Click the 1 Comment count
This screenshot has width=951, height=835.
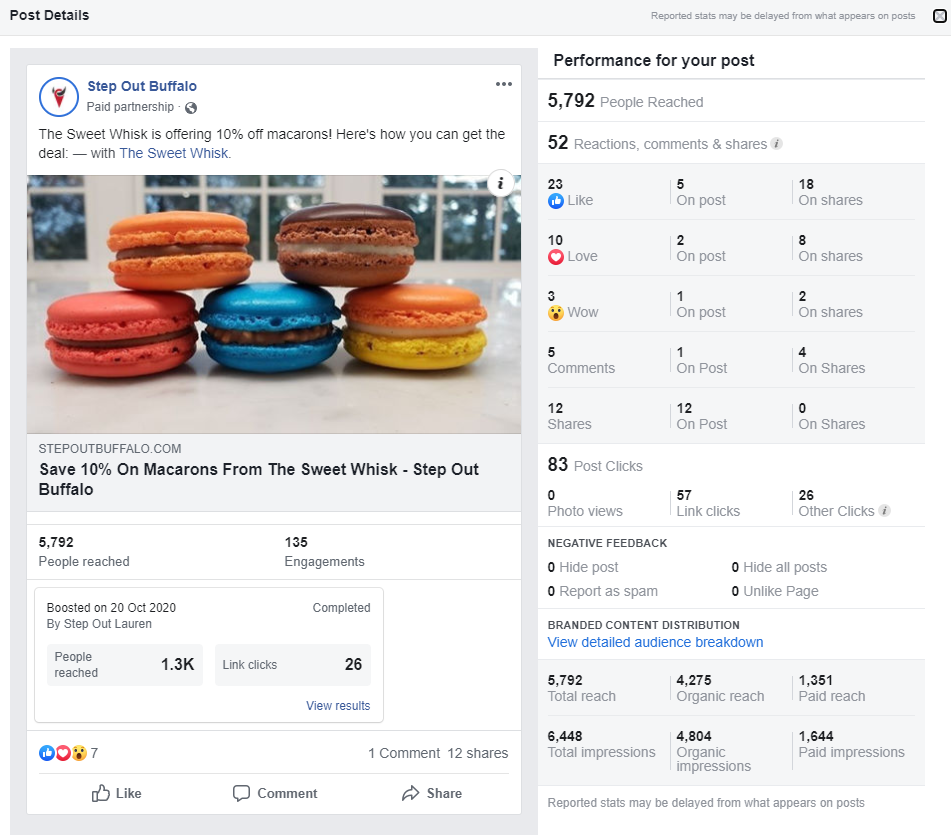404,753
